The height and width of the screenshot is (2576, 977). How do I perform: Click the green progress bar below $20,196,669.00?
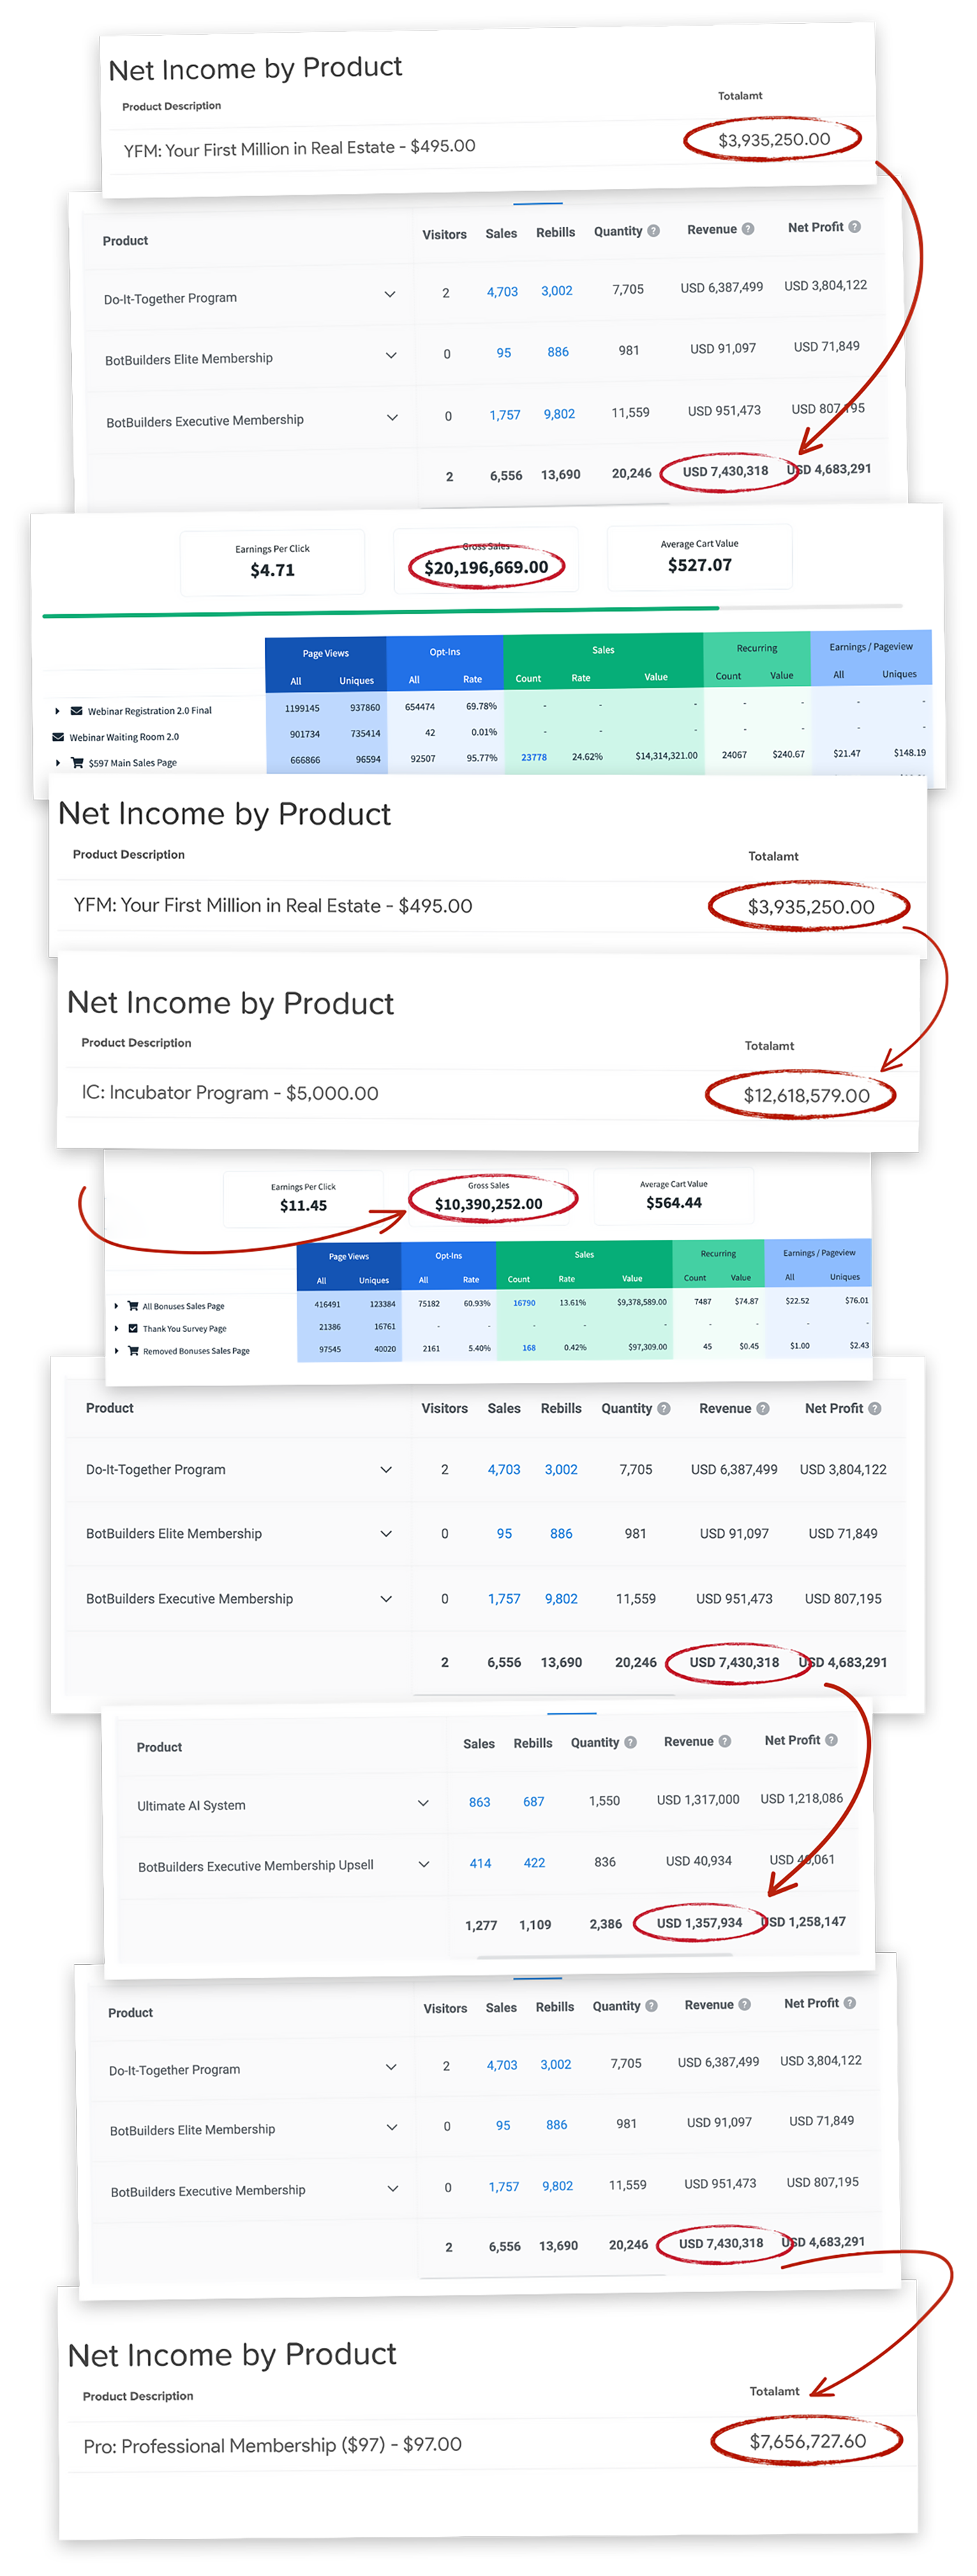pos(380,611)
